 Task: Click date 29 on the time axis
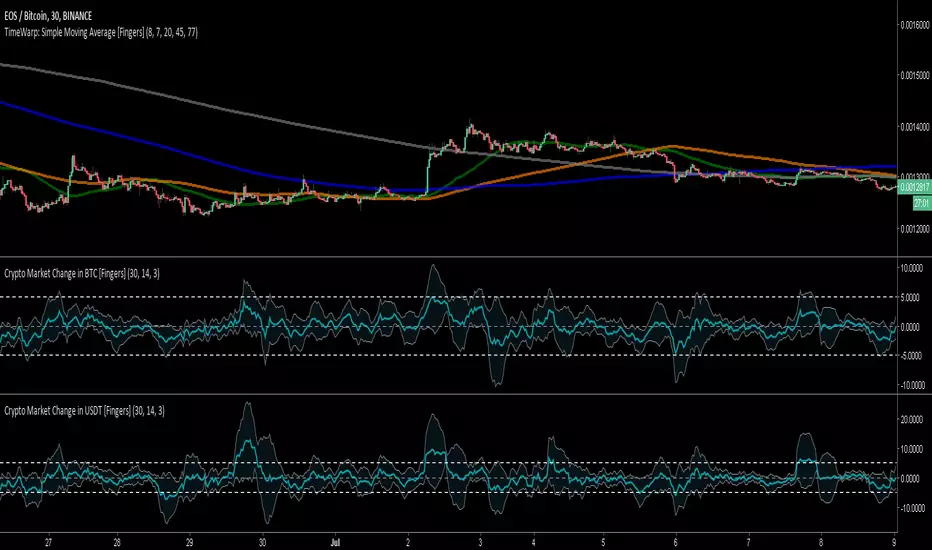pos(189,542)
